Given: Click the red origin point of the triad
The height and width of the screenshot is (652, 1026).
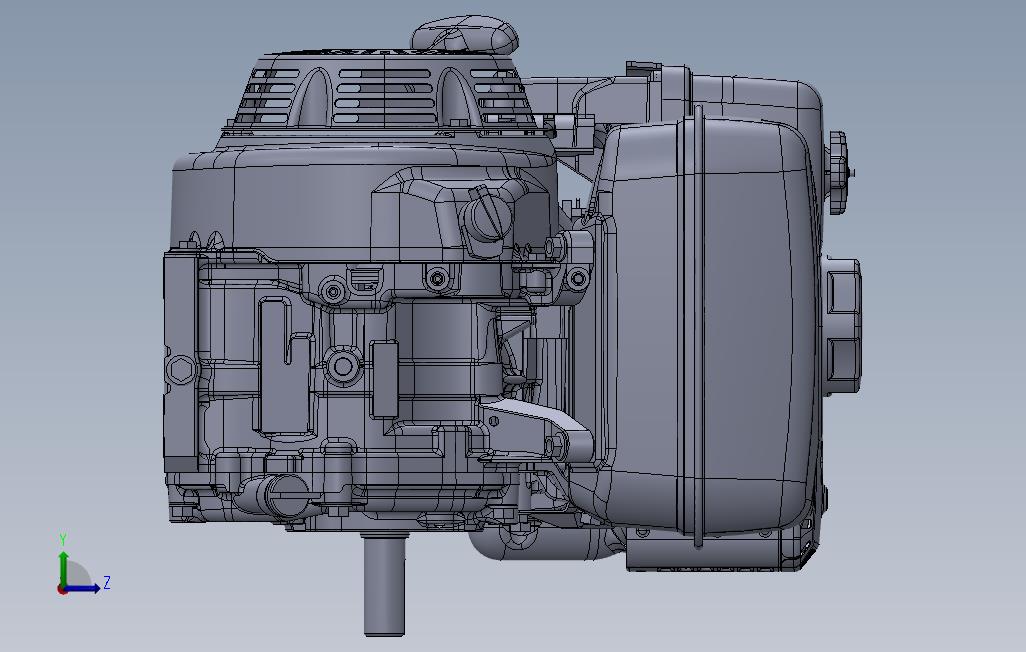Looking at the screenshot, I should pyautogui.click(x=62, y=589).
